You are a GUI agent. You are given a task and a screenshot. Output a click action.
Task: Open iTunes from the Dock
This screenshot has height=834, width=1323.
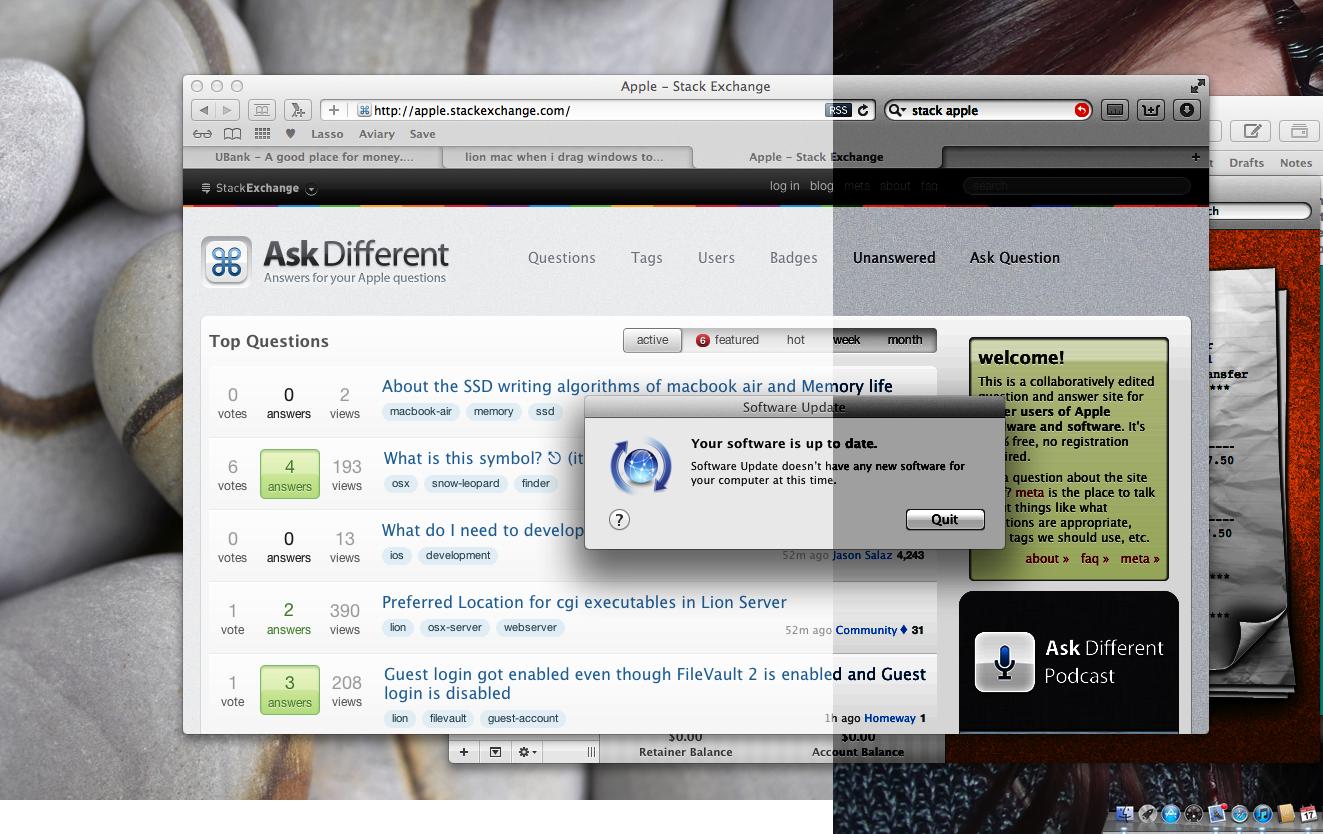pyautogui.click(x=1263, y=814)
